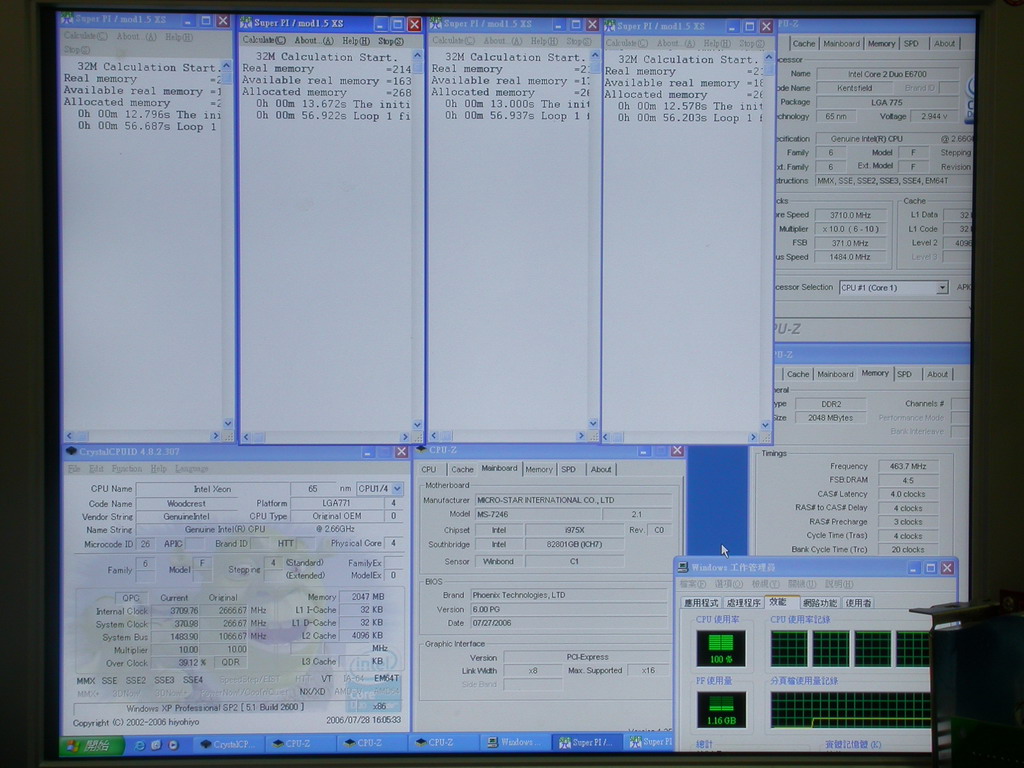This screenshot has width=1024, height=768.
Task: Open the Windows Start button
Action: (x=92, y=745)
